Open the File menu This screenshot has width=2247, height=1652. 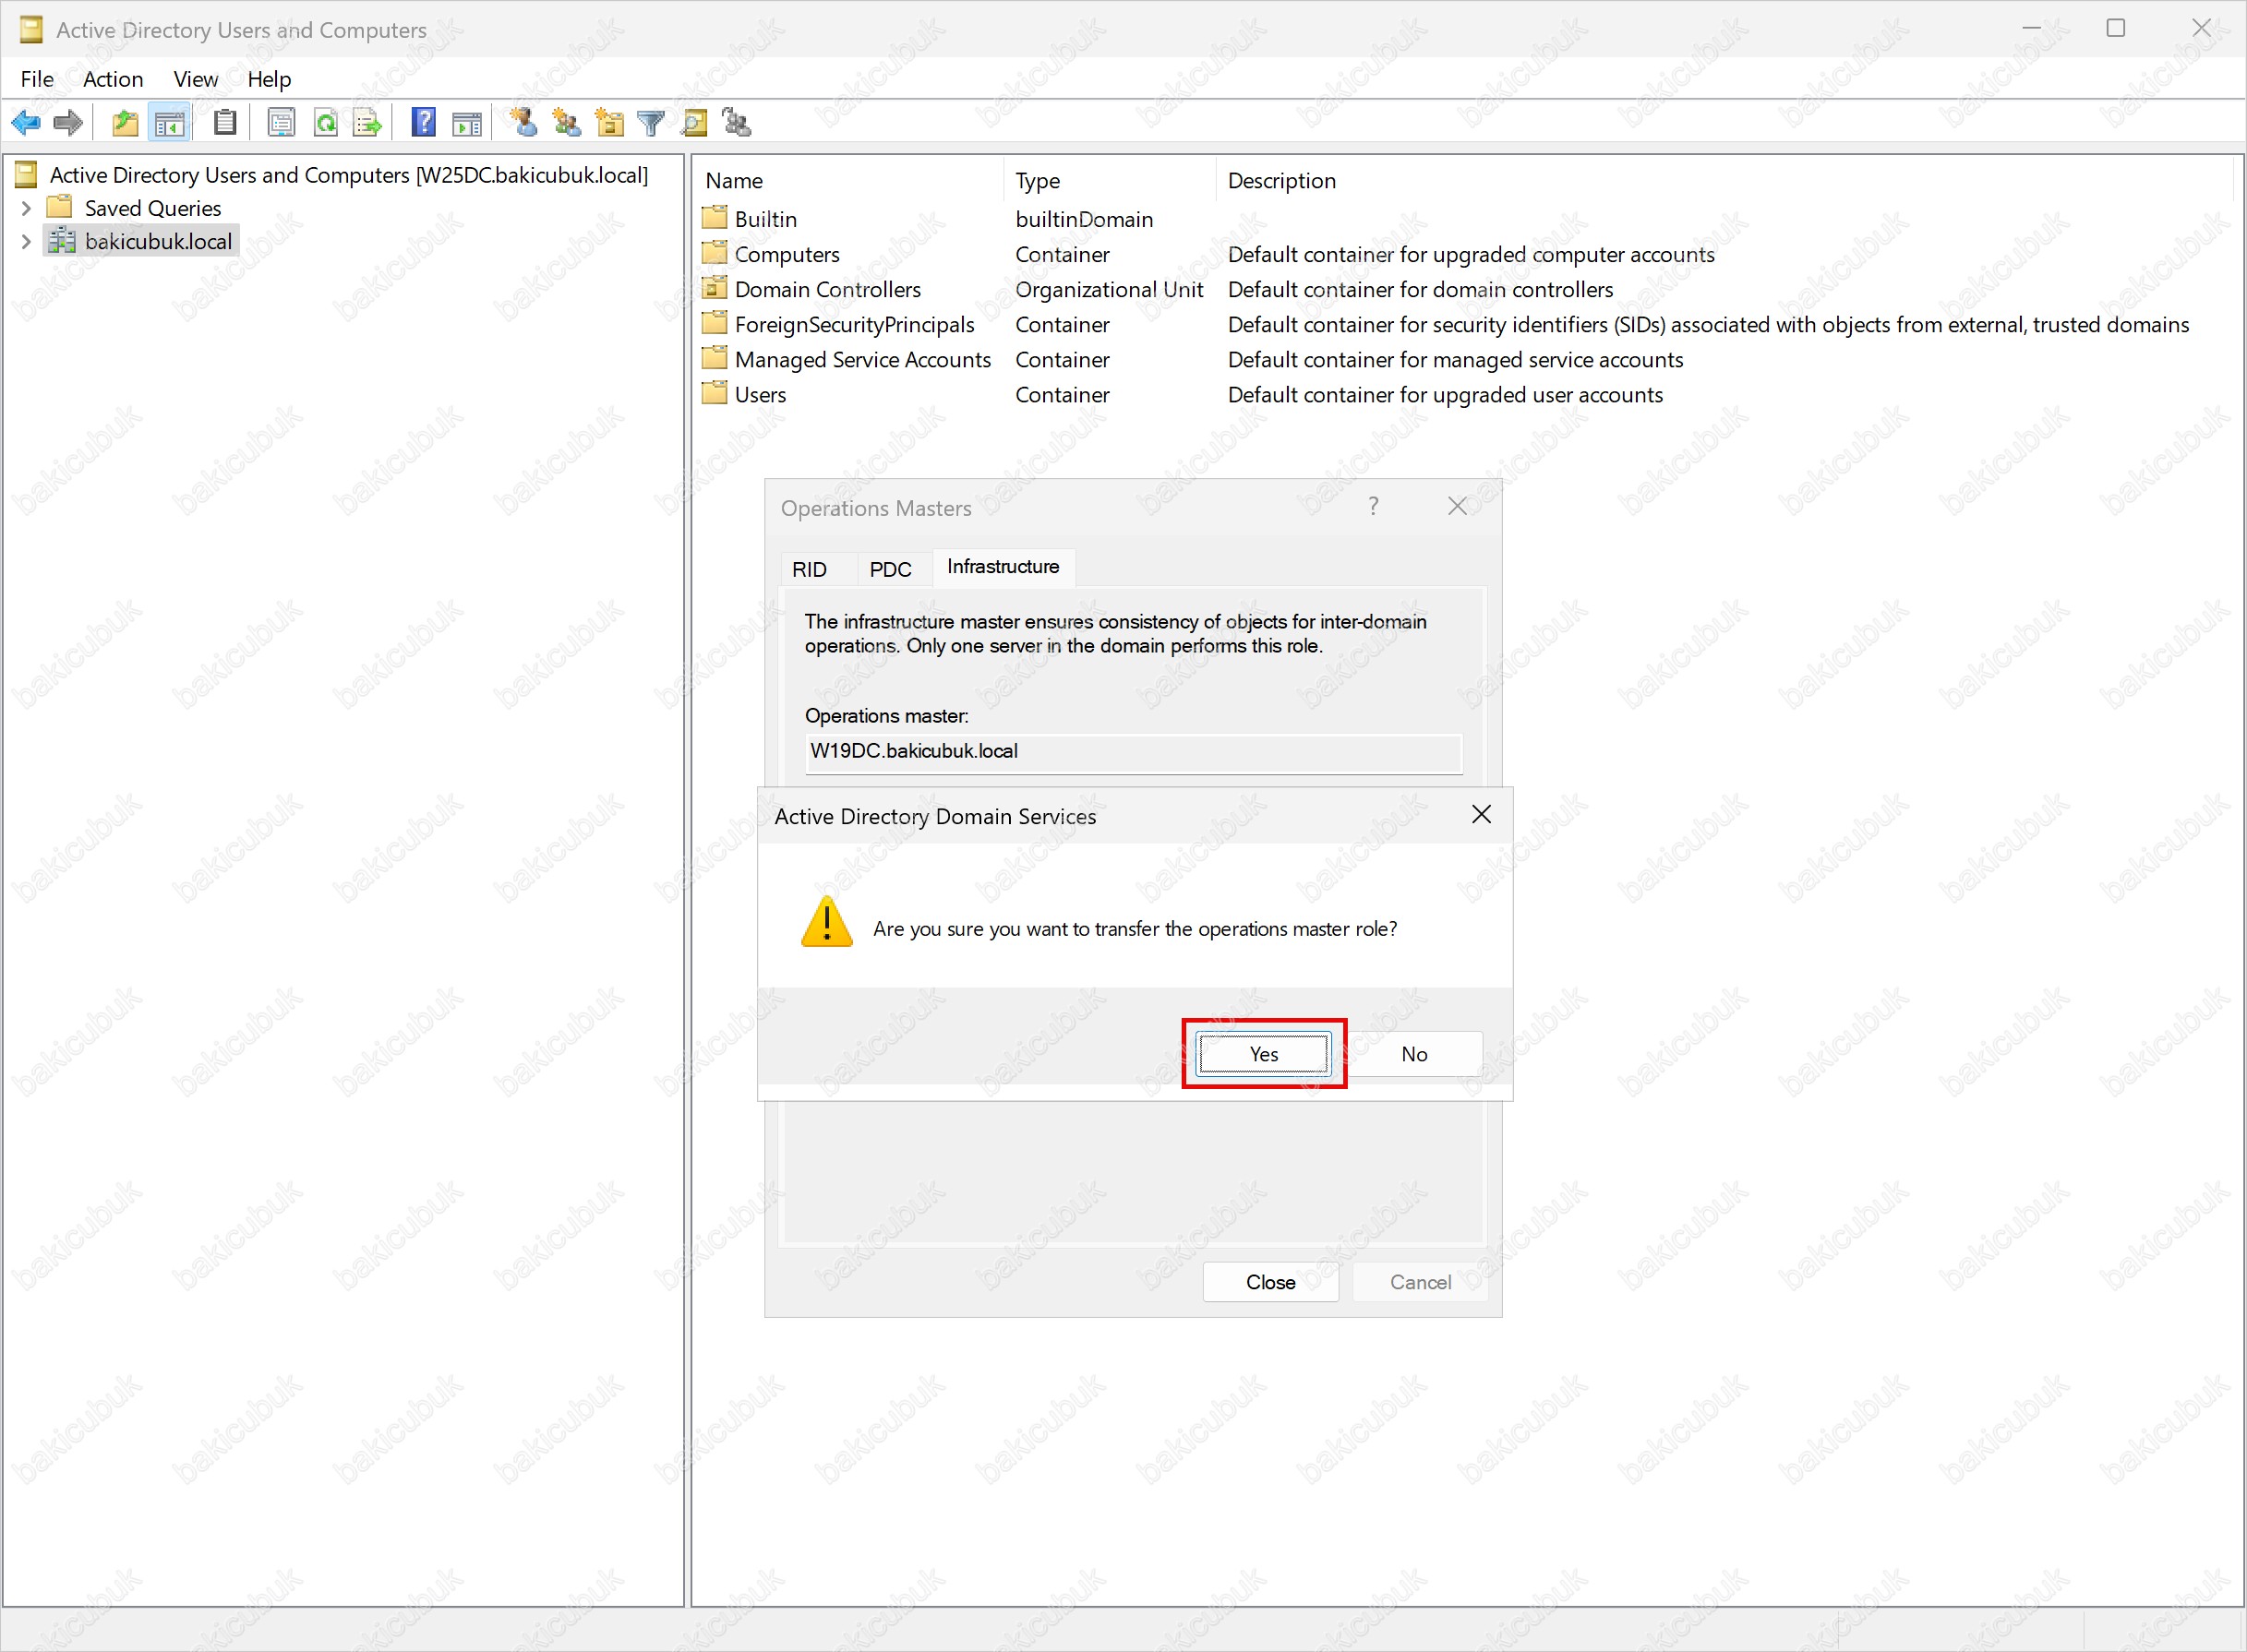click(37, 79)
